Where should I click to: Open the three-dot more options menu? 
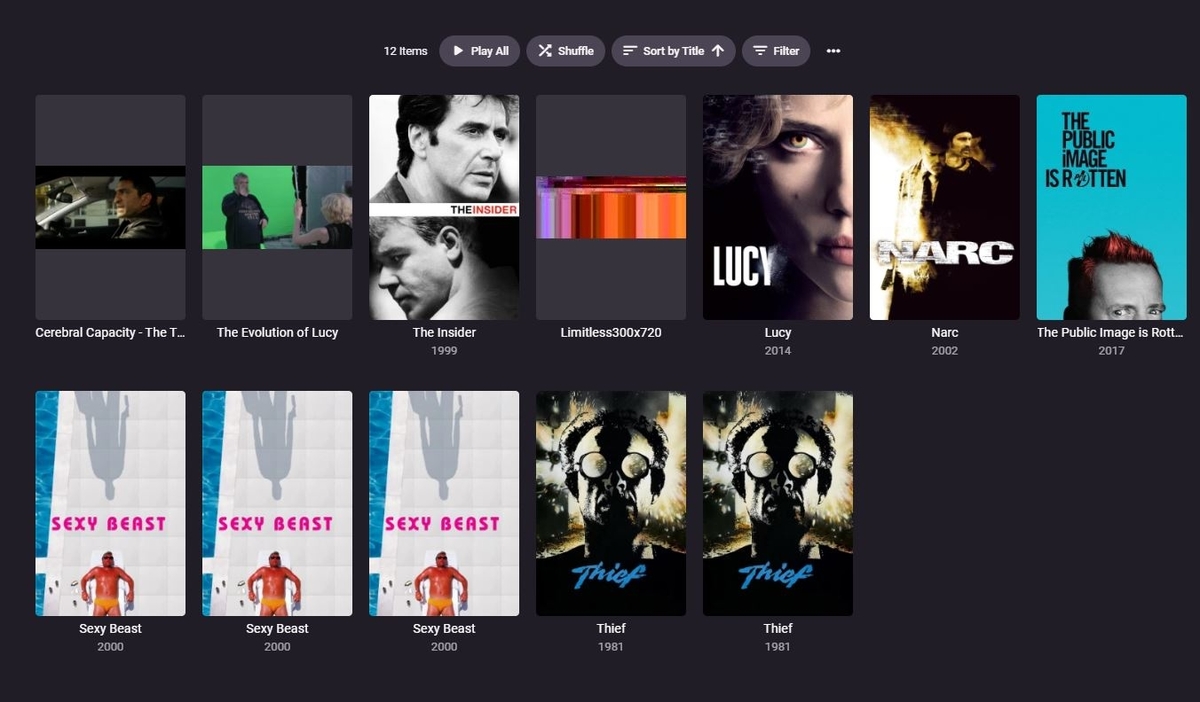pyautogui.click(x=833, y=51)
